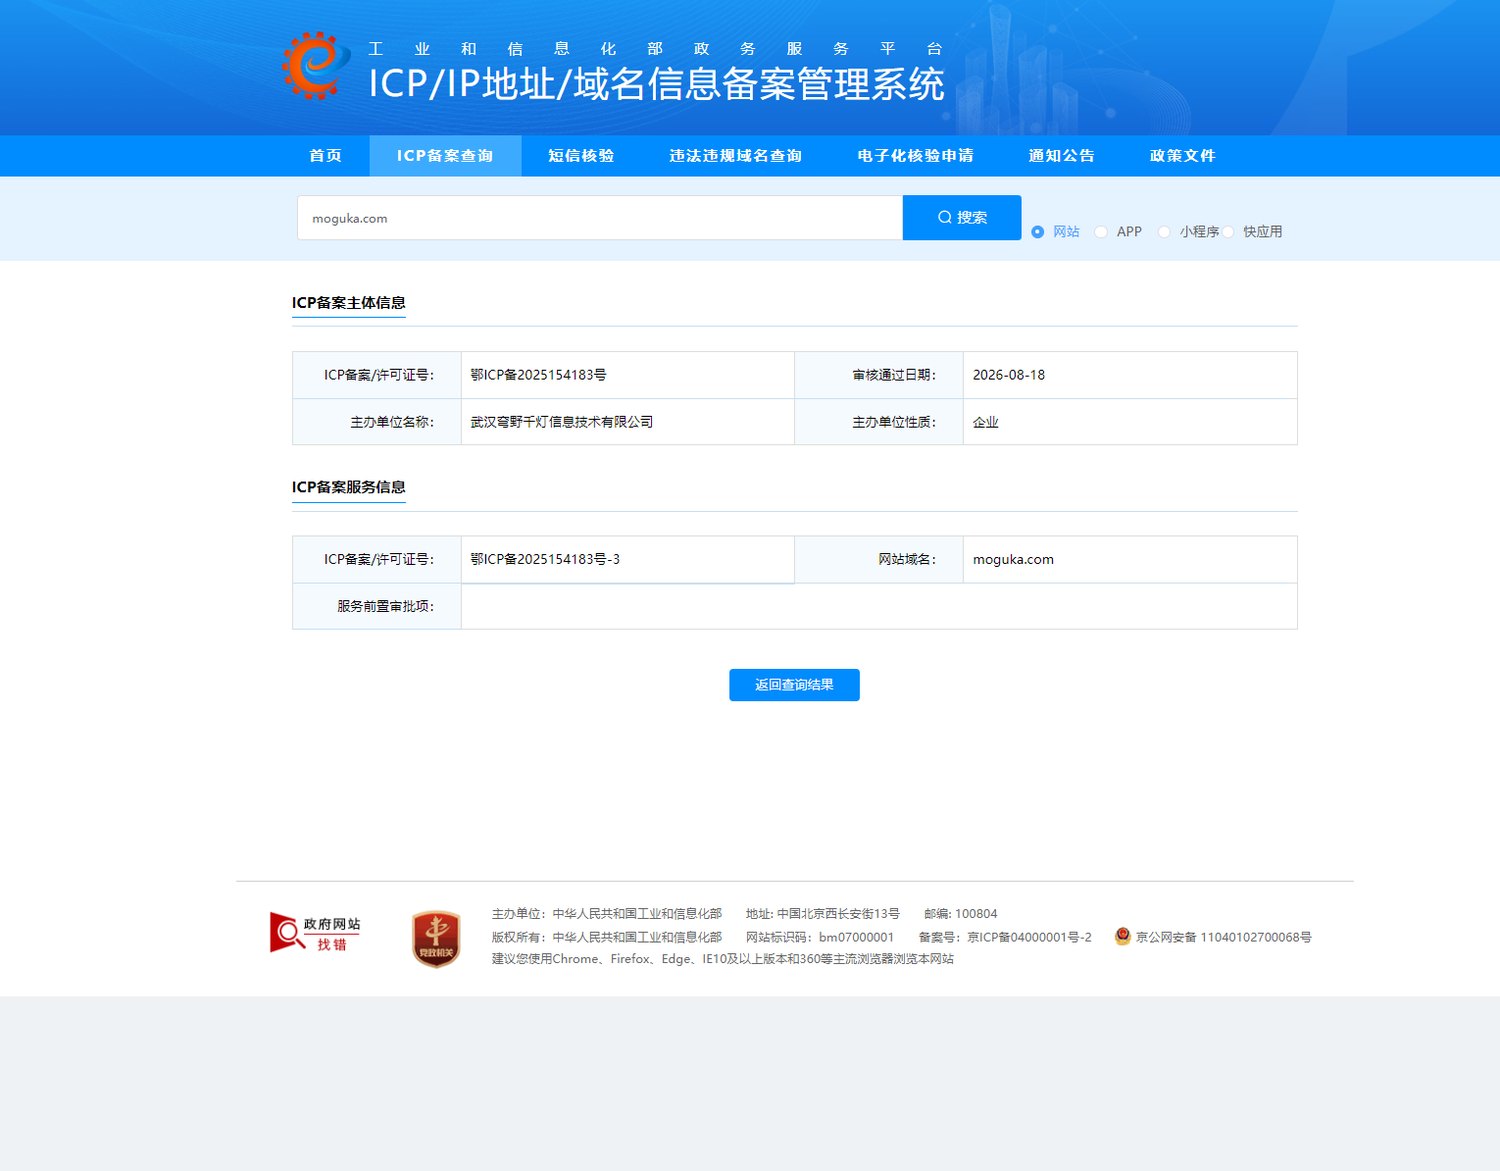Click the 审核通过日期 label
This screenshot has width=1500, height=1171.
pyautogui.click(x=894, y=375)
